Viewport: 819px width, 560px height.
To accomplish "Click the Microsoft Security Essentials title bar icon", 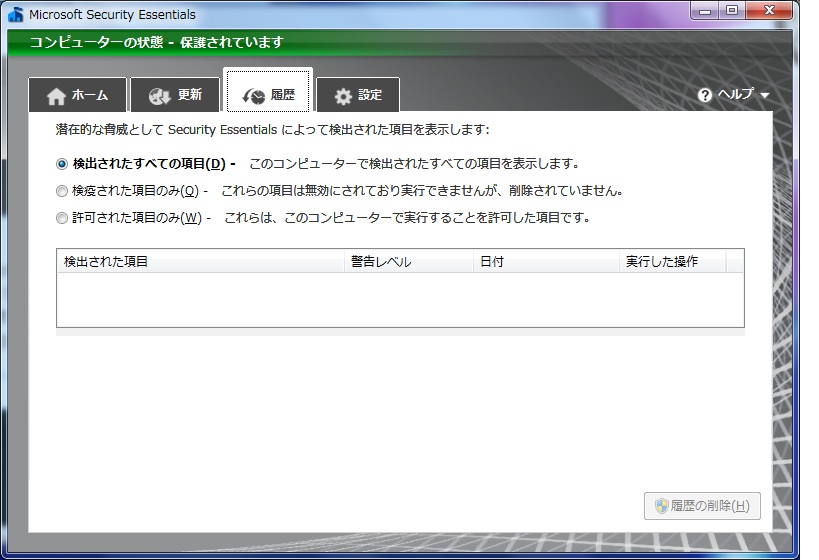I will tap(16, 15).
